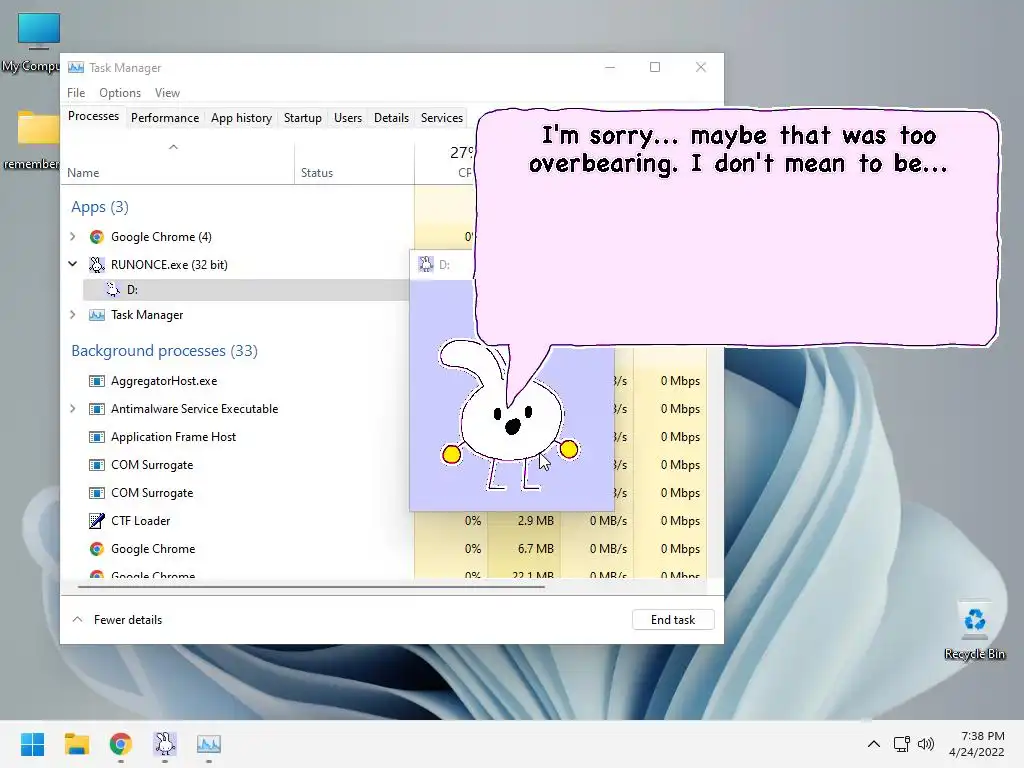Click the Background processes (33) heading
The image size is (1024, 768).
tap(165, 351)
